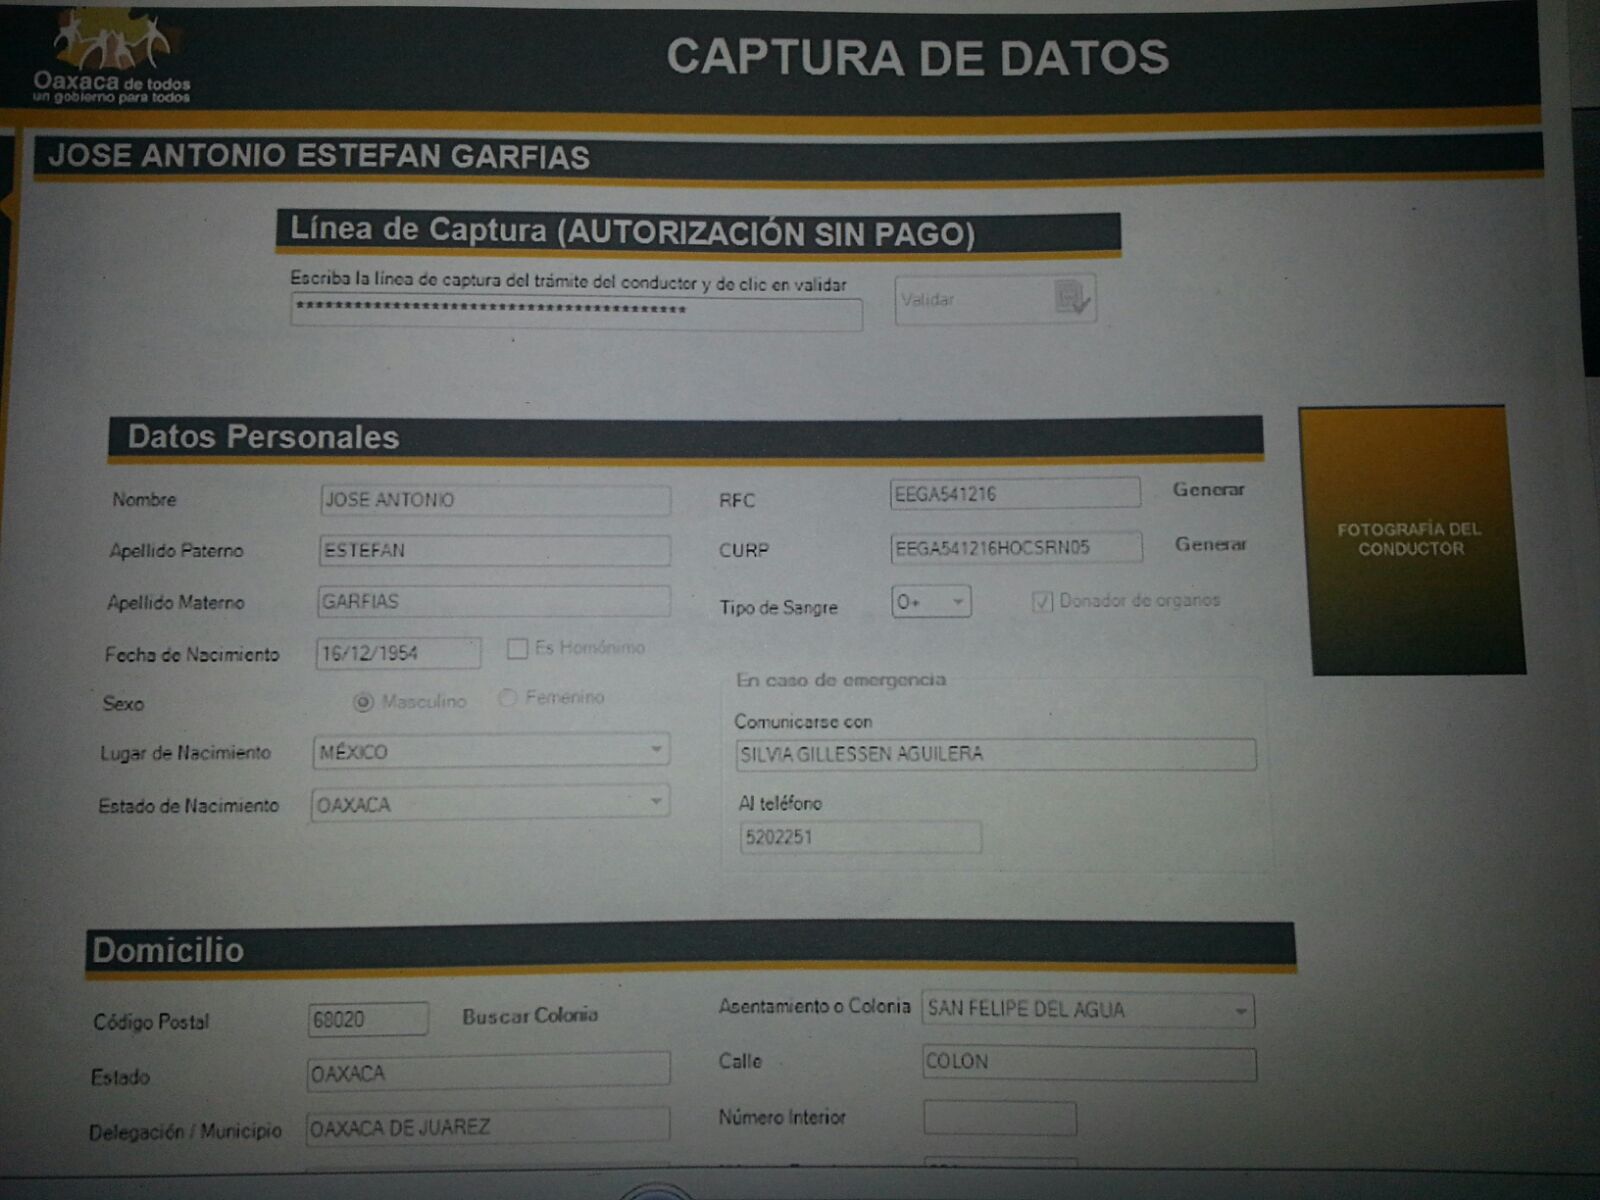Select the Femenino radio button
Screen dimensions: 1600x1200
point(507,697)
